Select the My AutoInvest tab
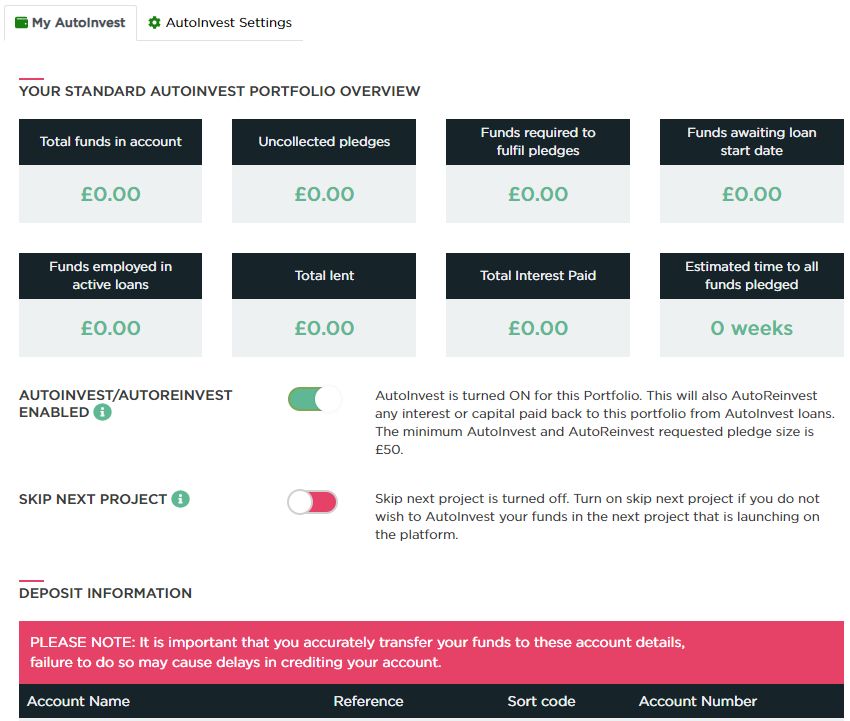This screenshot has width=850, height=721. (x=70, y=23)
